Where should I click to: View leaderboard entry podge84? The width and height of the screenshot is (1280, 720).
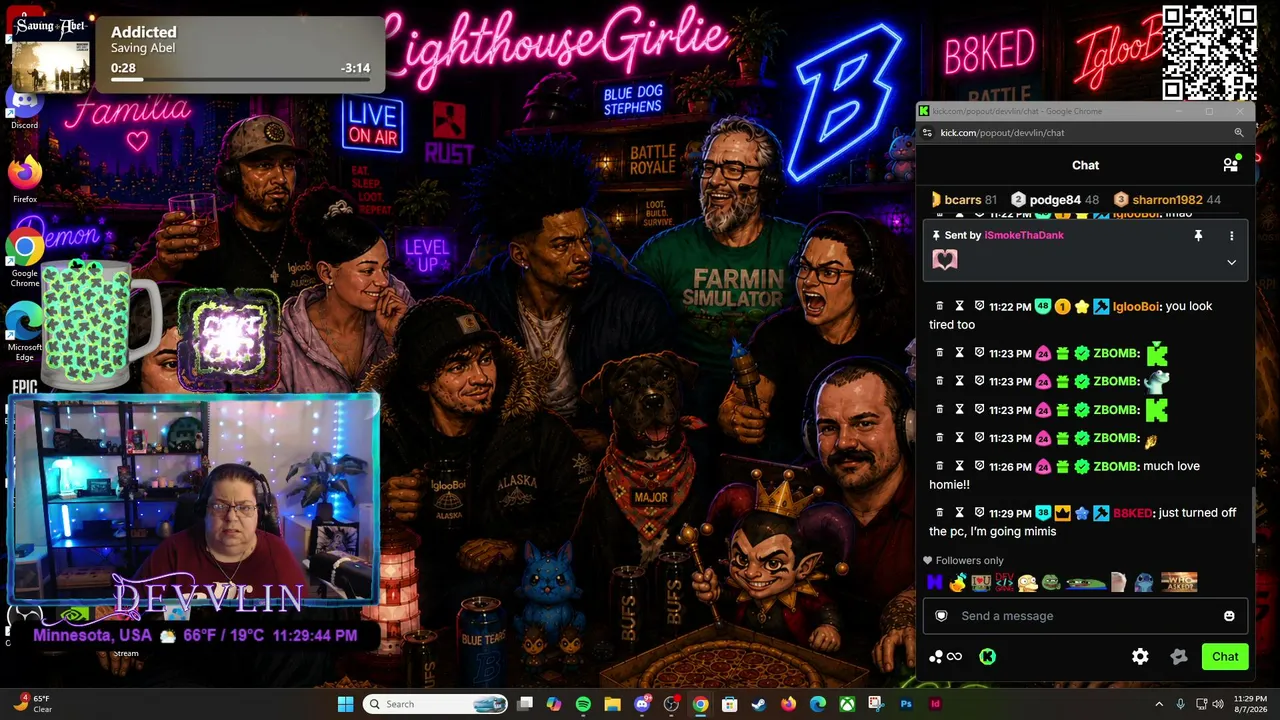pyautogui.click(x=1055, y=200)
